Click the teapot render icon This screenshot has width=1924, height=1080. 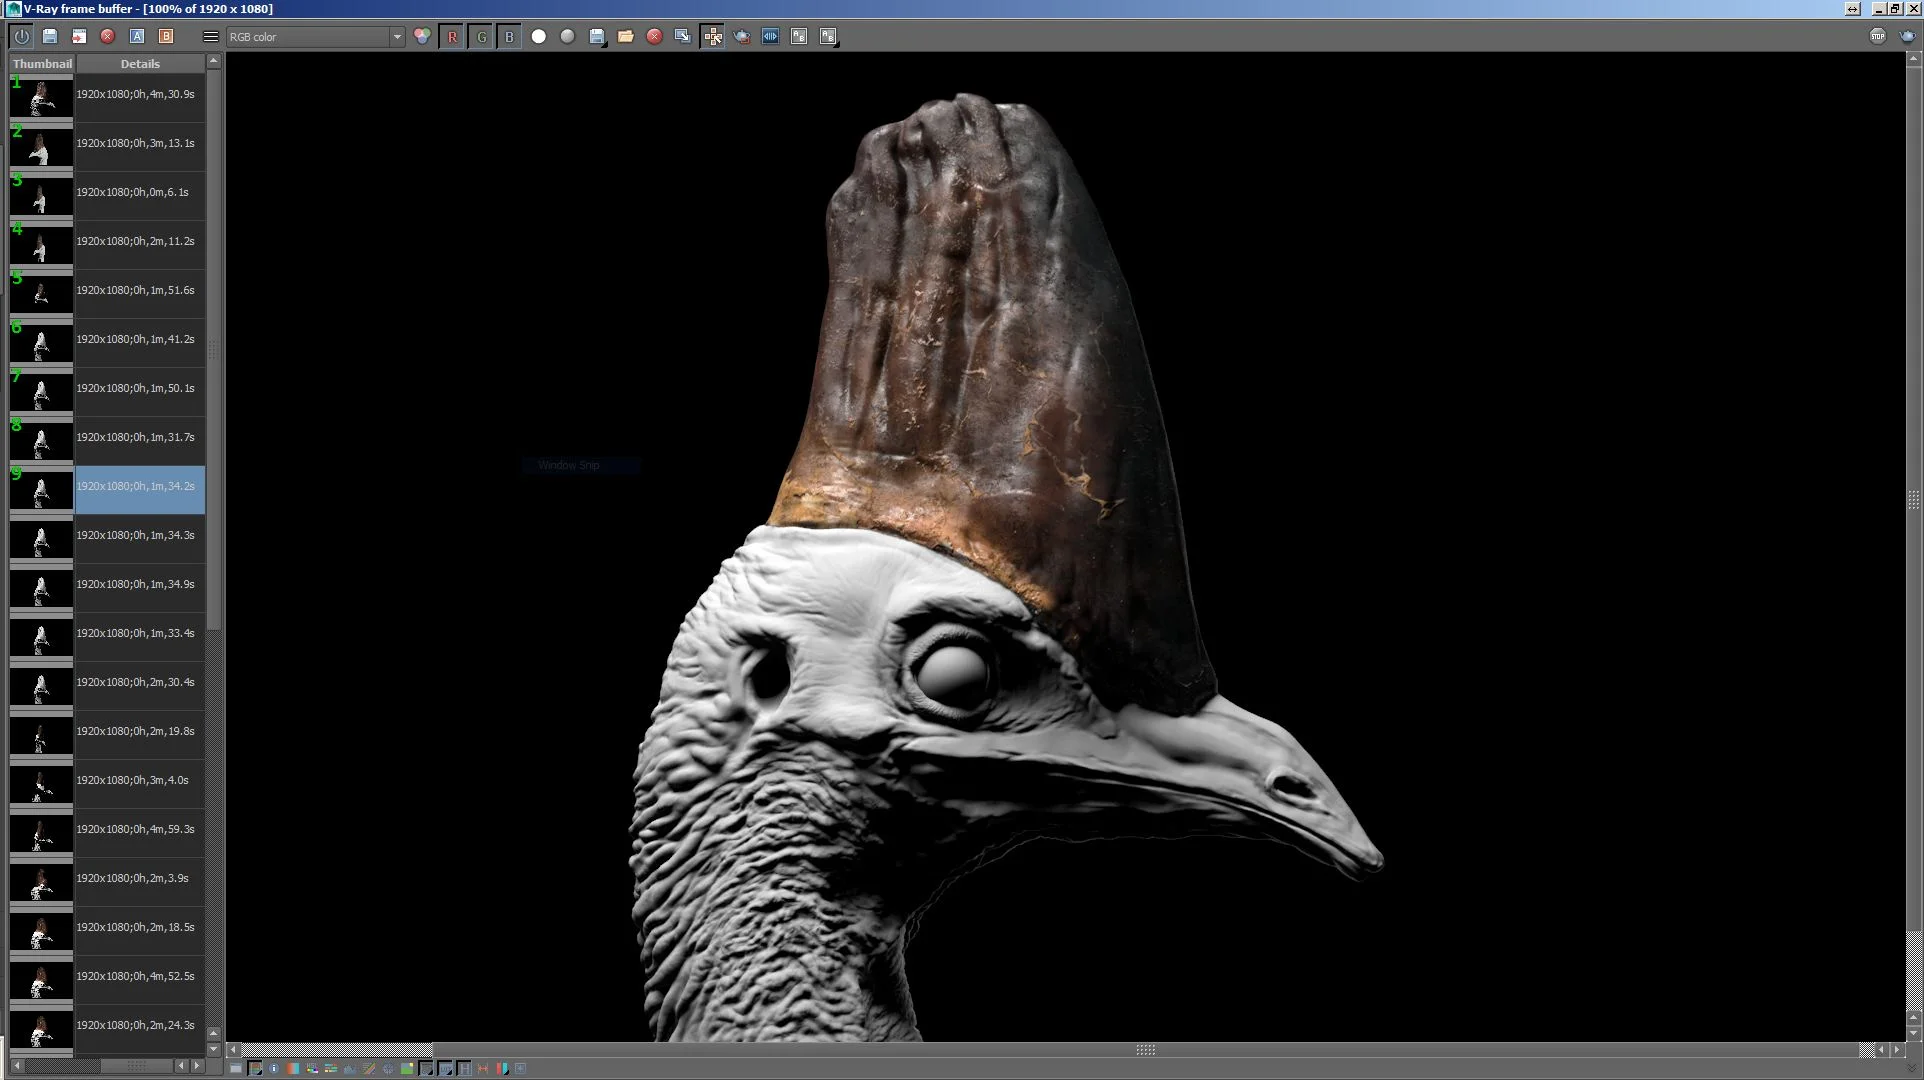pyautogui.click(x=742, y=37)
